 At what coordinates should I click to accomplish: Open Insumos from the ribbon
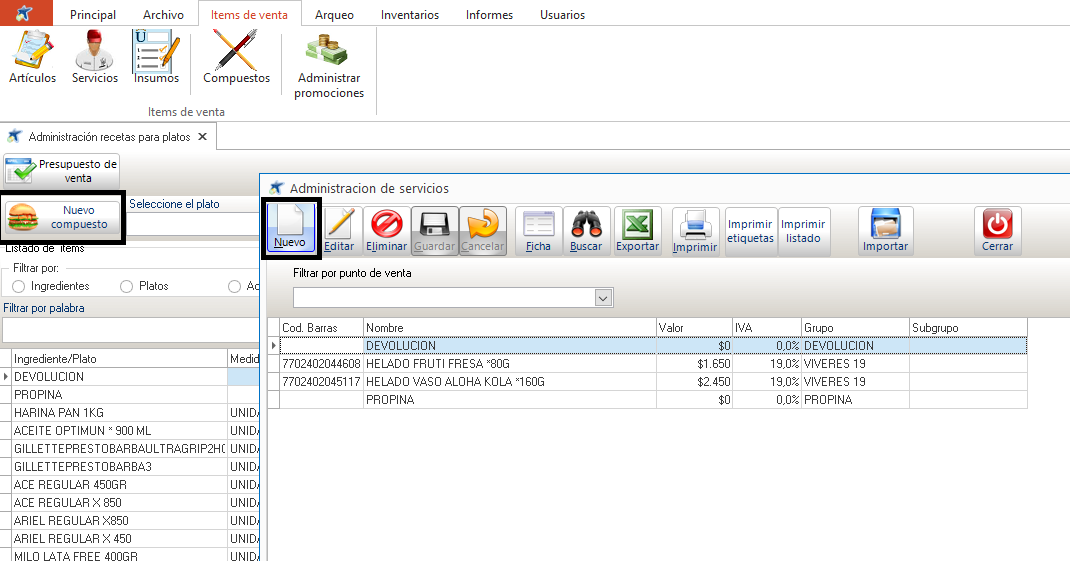(156, 57)
